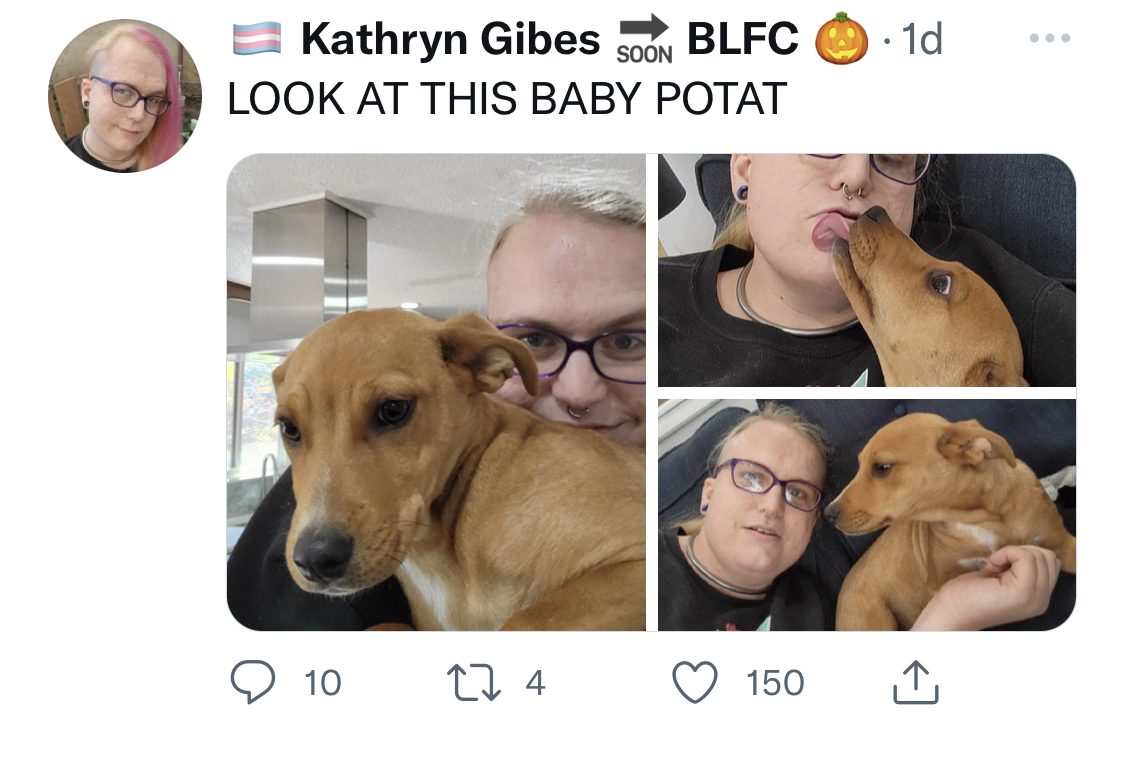Click the like count 150
The width and height of the screenshot is (1125, 766).
point(775,683)
